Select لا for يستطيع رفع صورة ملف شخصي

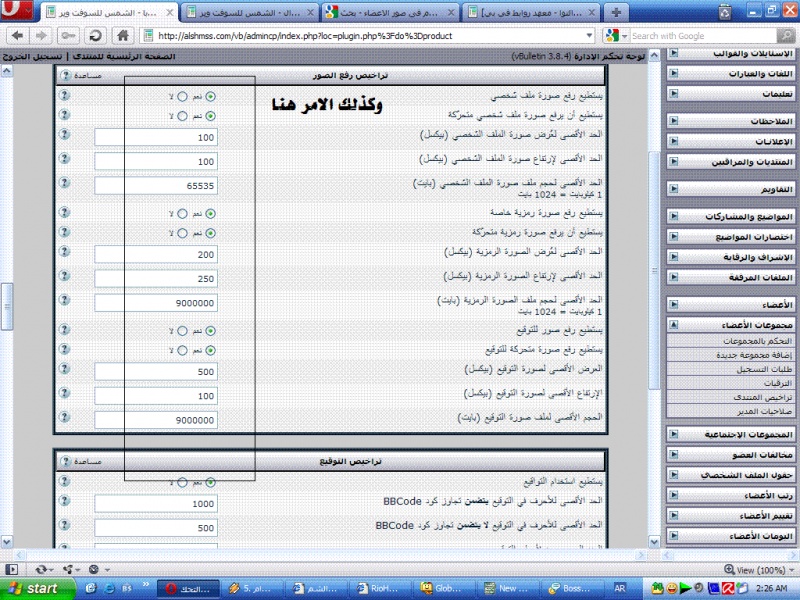click(182, 97)
